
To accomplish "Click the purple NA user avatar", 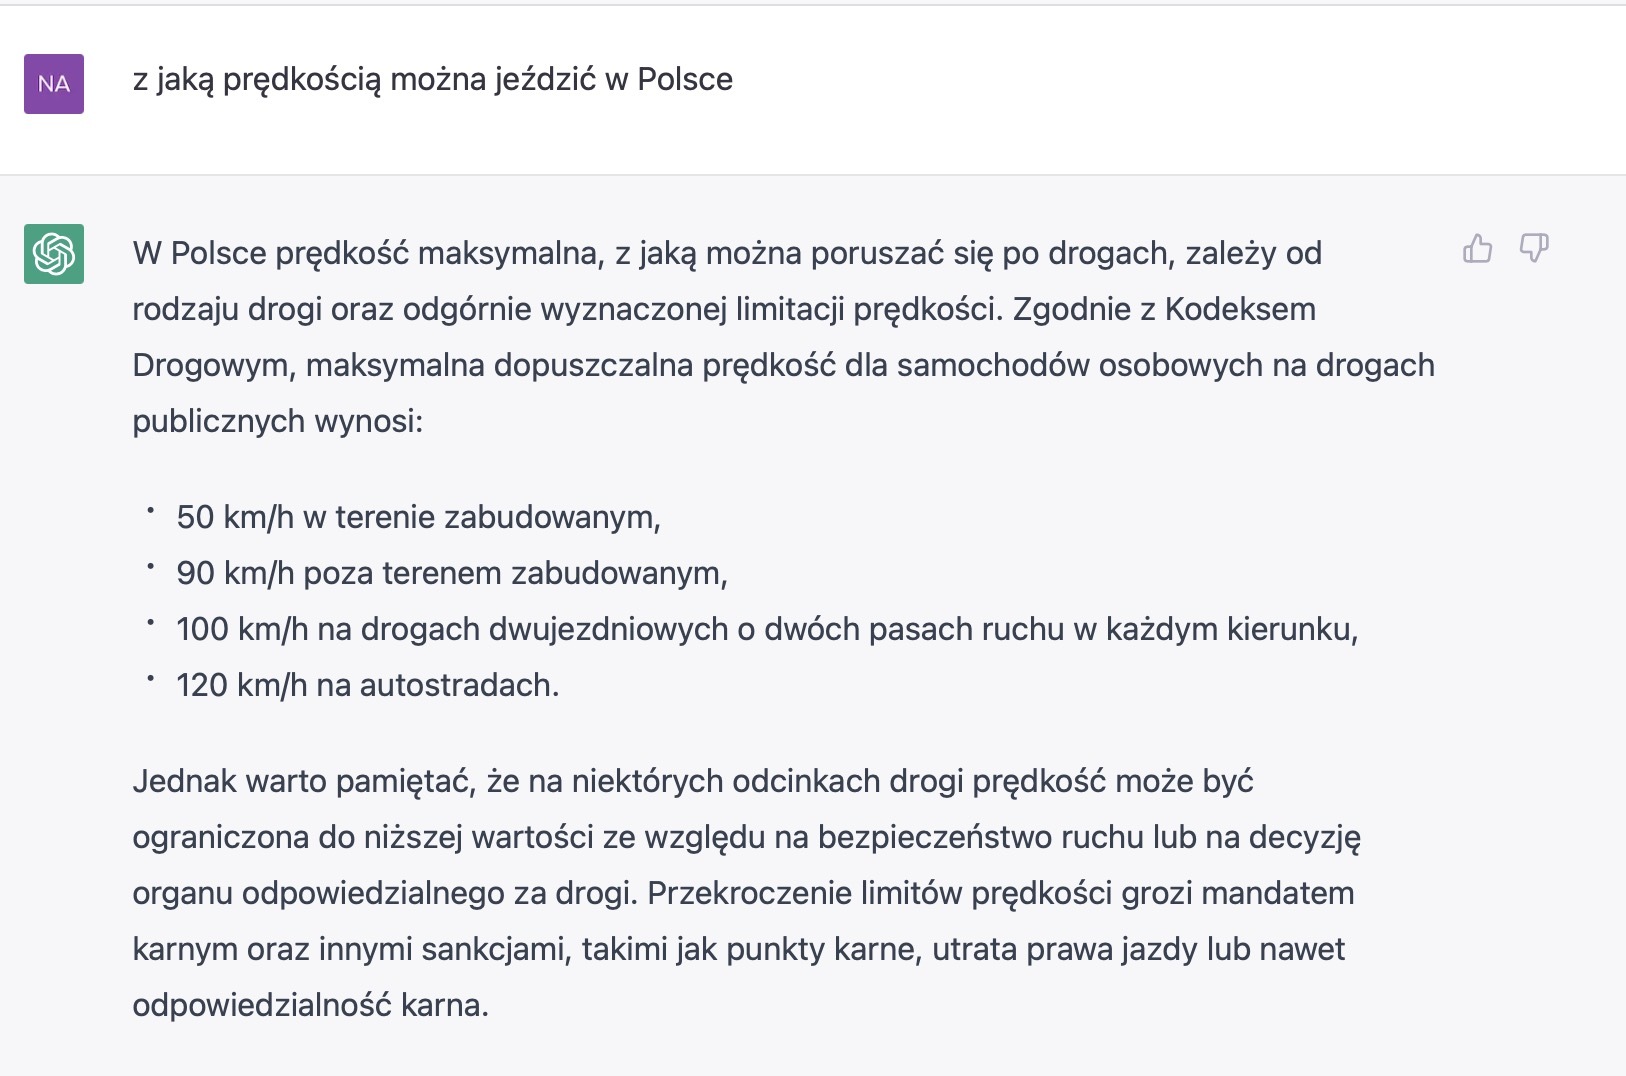I will [54, 84].
